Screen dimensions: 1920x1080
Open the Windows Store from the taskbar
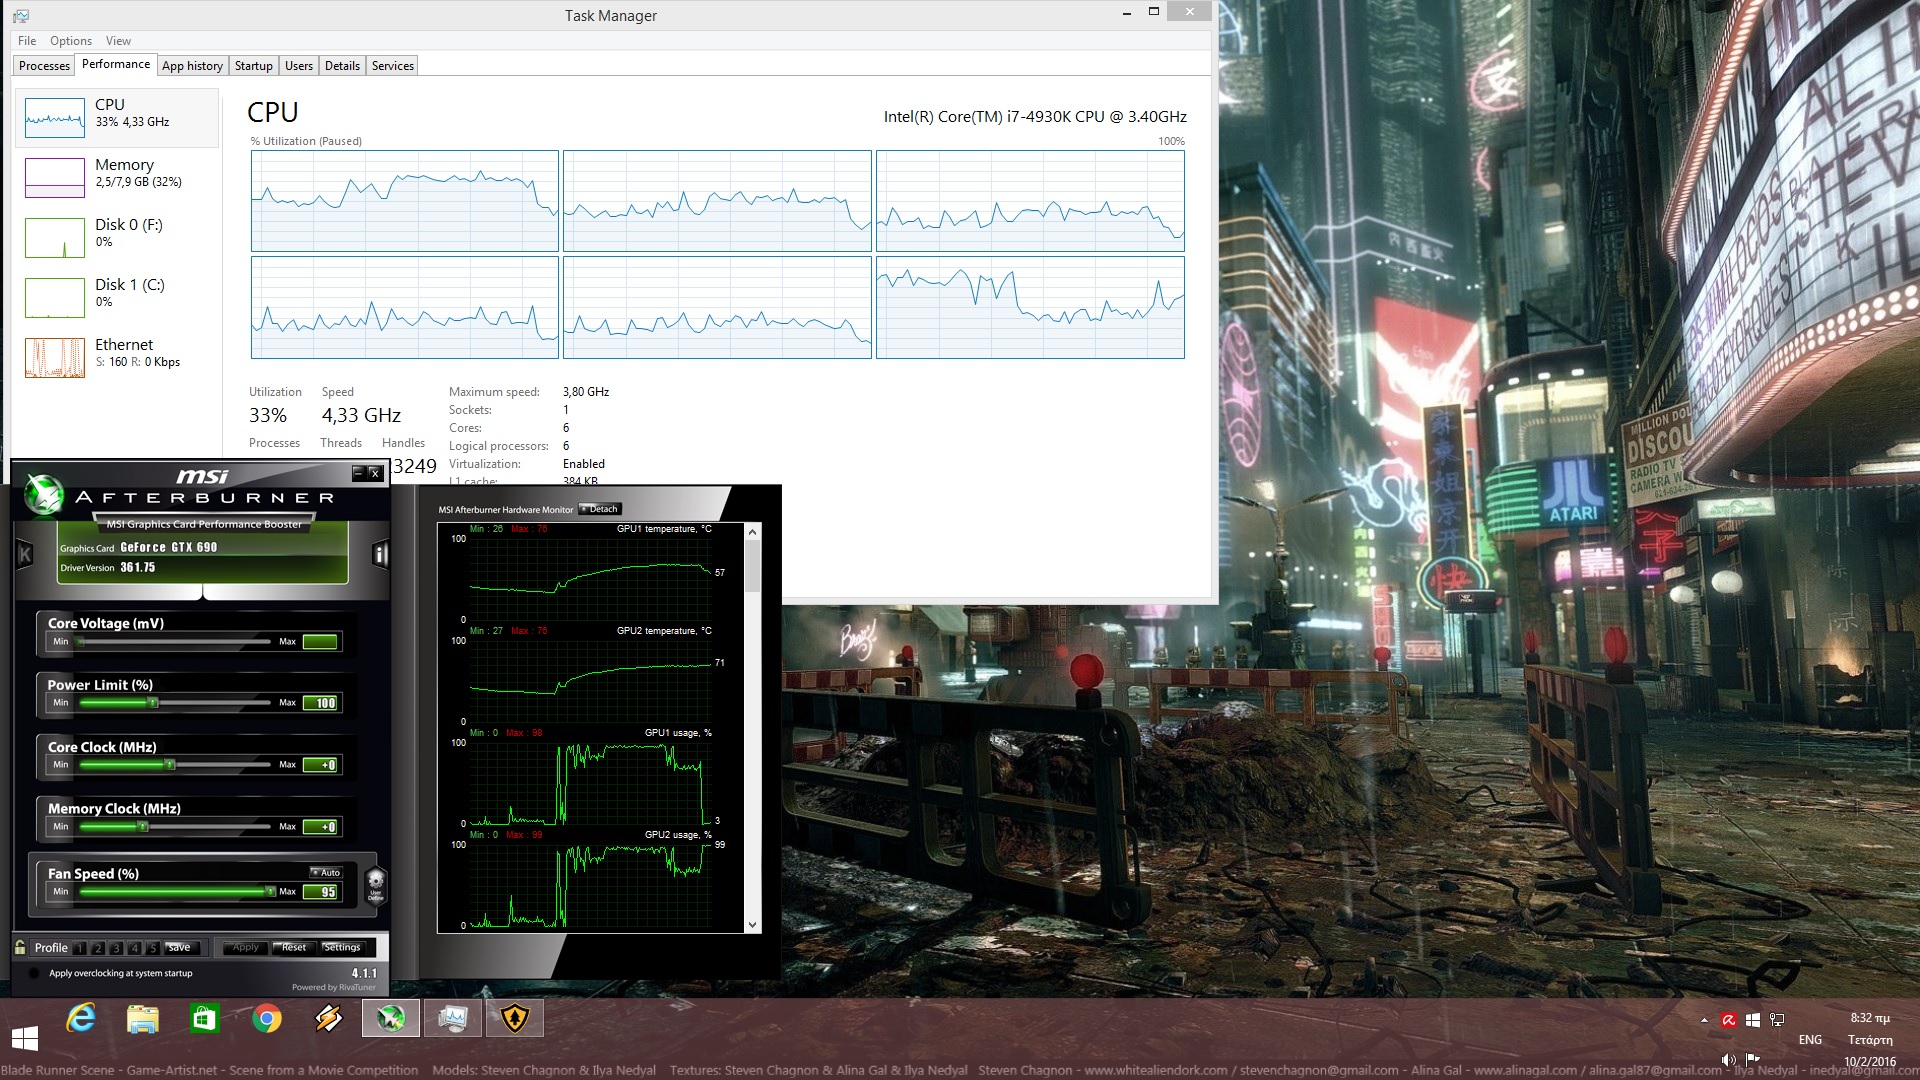pyautogui.click(x=205, y=1018)
